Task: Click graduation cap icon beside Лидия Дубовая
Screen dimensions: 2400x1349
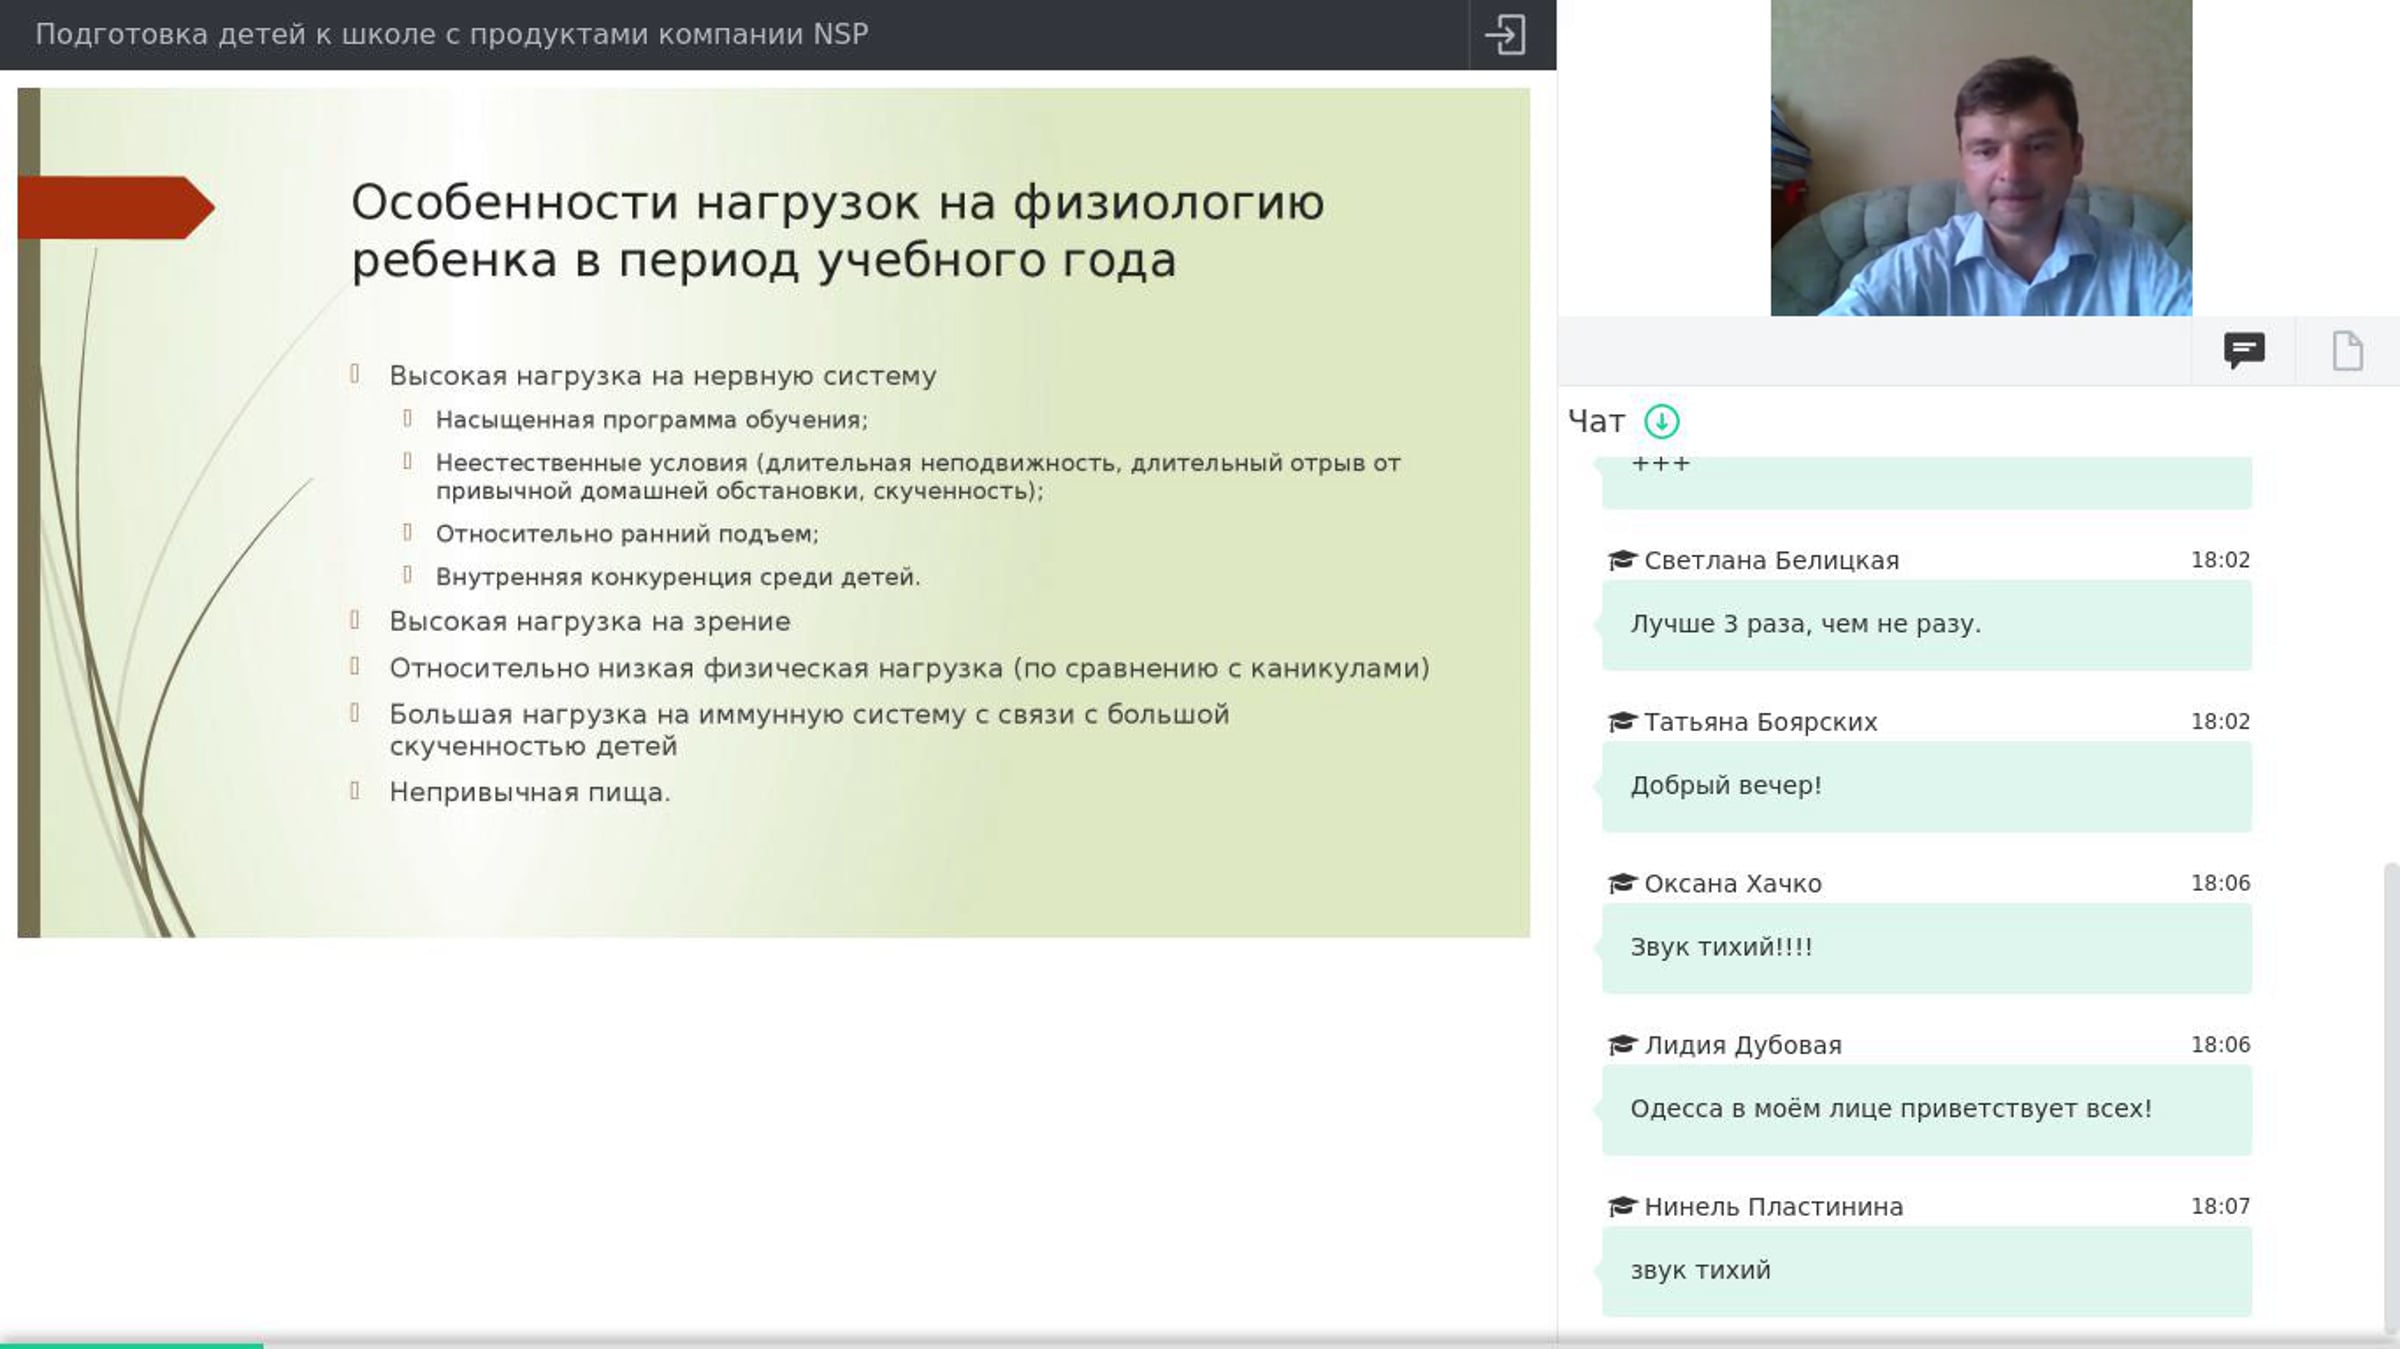Action: (1621, 1045)
